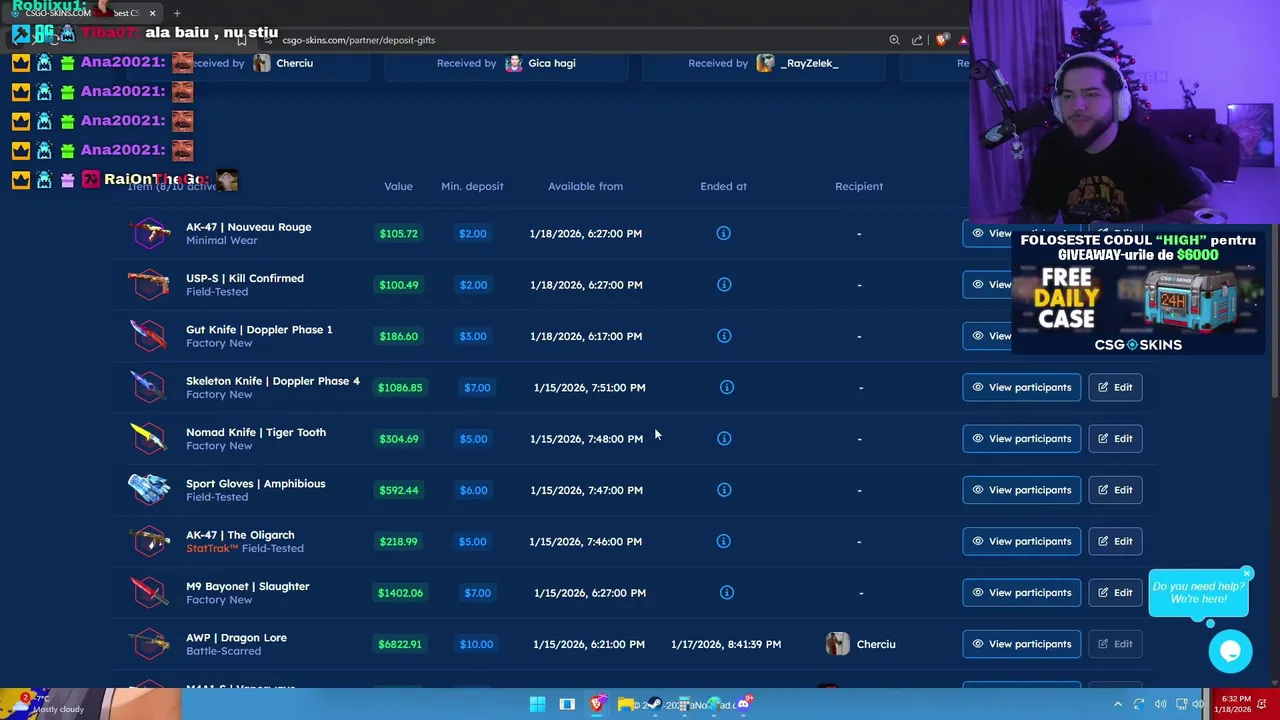Open the live chat support bubble
The width and height of the screenshot is (1280, 720).
(x=1230, y=651)
